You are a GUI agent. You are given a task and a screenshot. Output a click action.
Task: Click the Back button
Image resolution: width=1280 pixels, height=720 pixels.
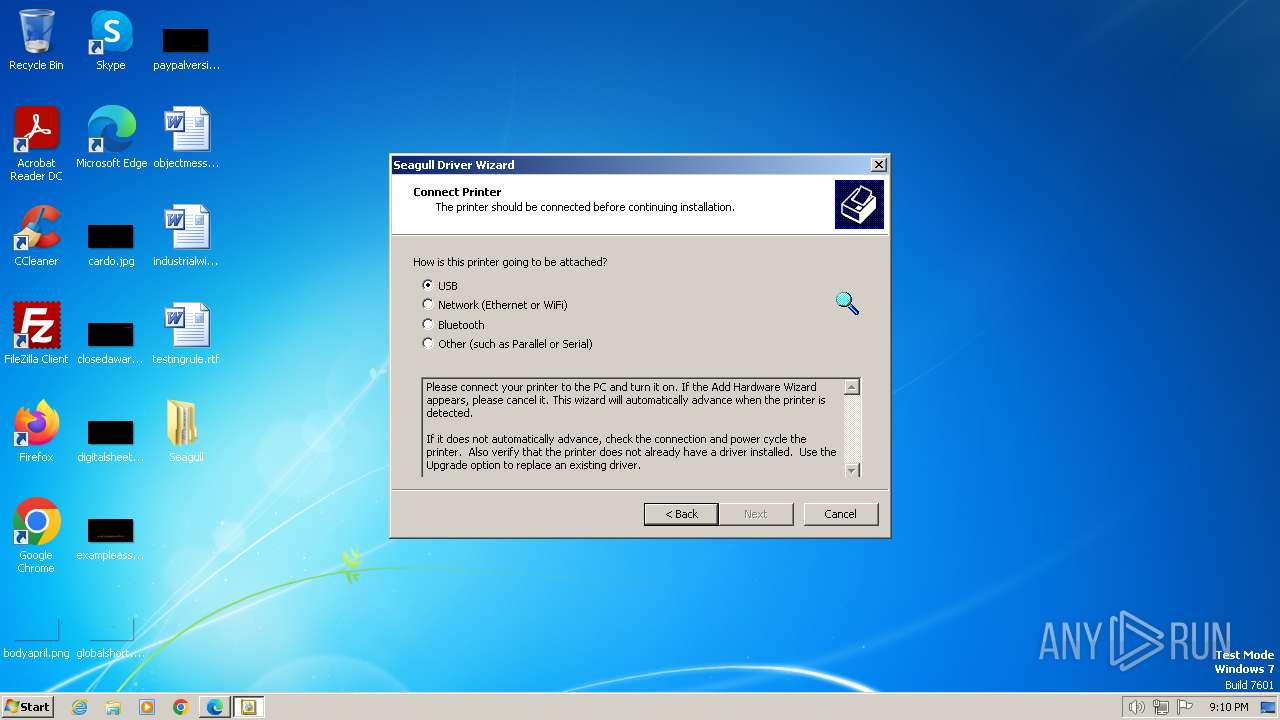point(681,514)
